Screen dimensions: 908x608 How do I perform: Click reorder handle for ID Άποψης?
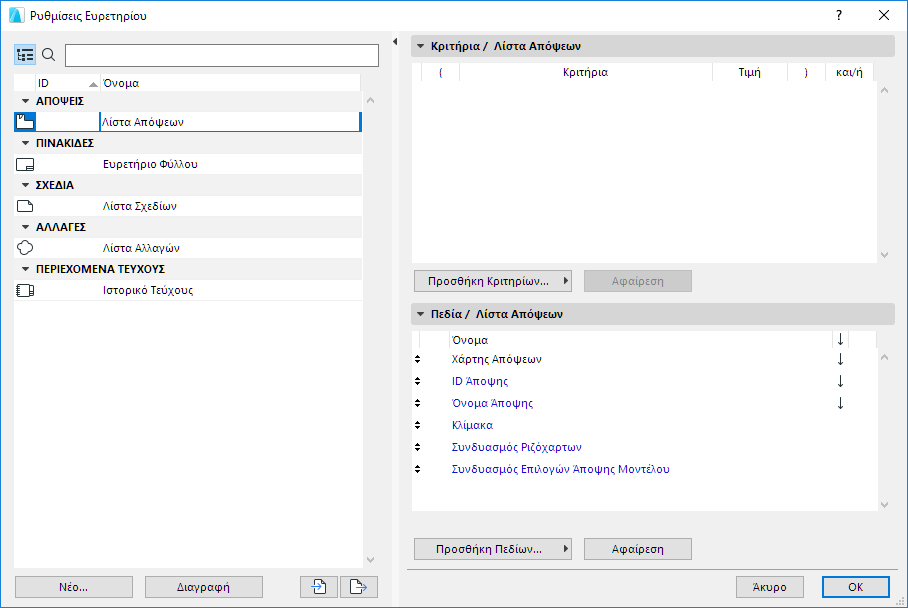418,382
